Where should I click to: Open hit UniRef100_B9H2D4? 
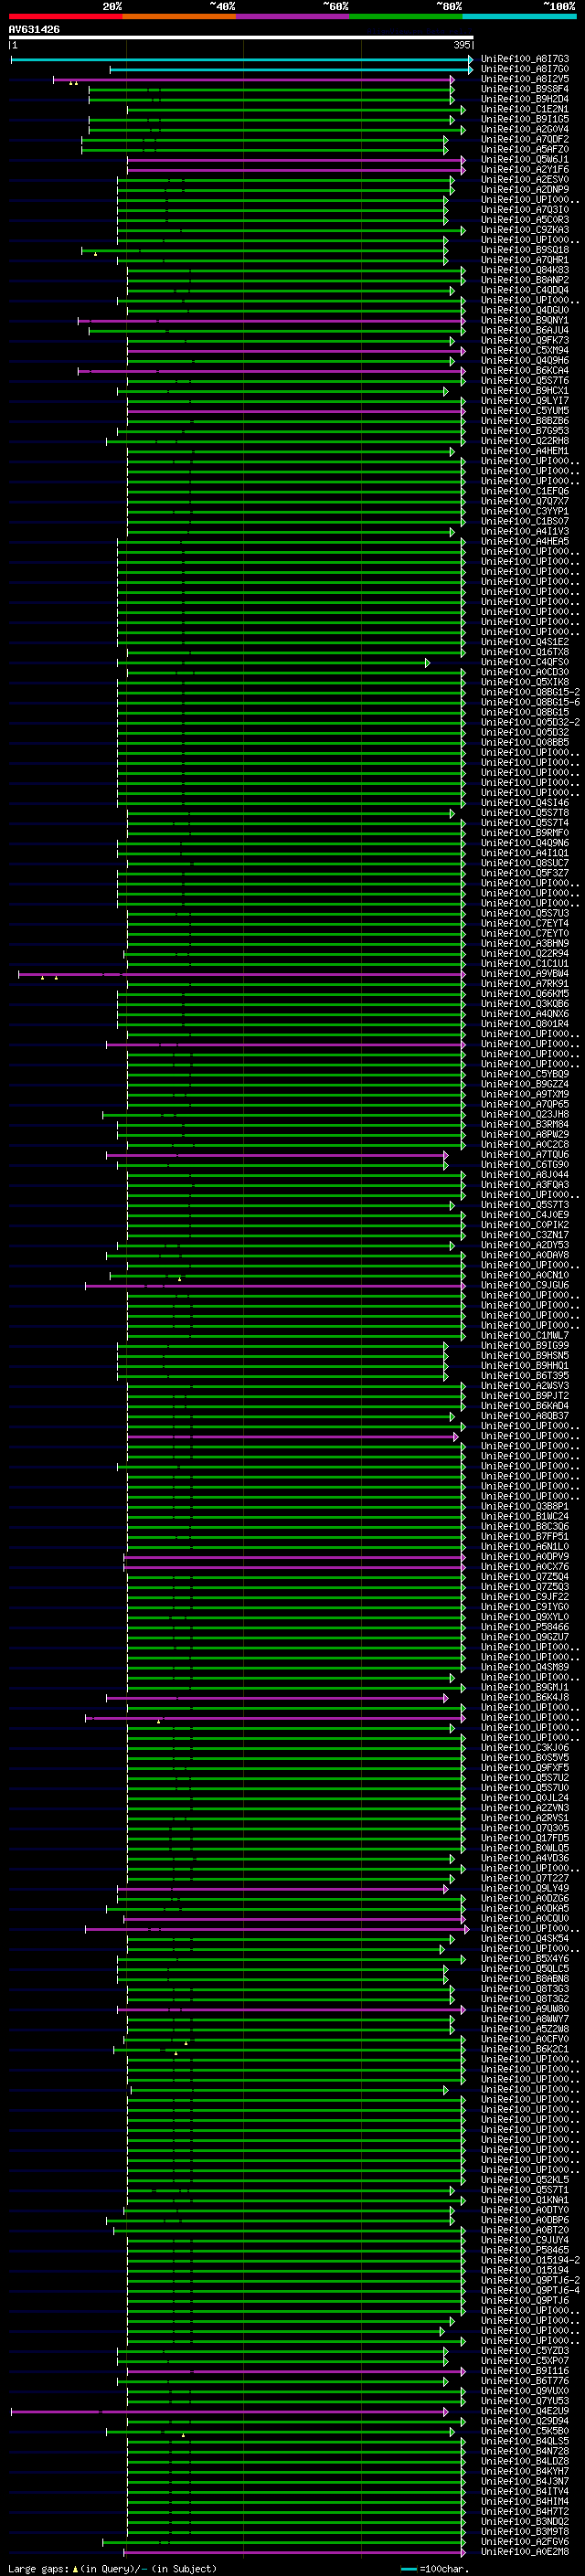coord(524,99)
